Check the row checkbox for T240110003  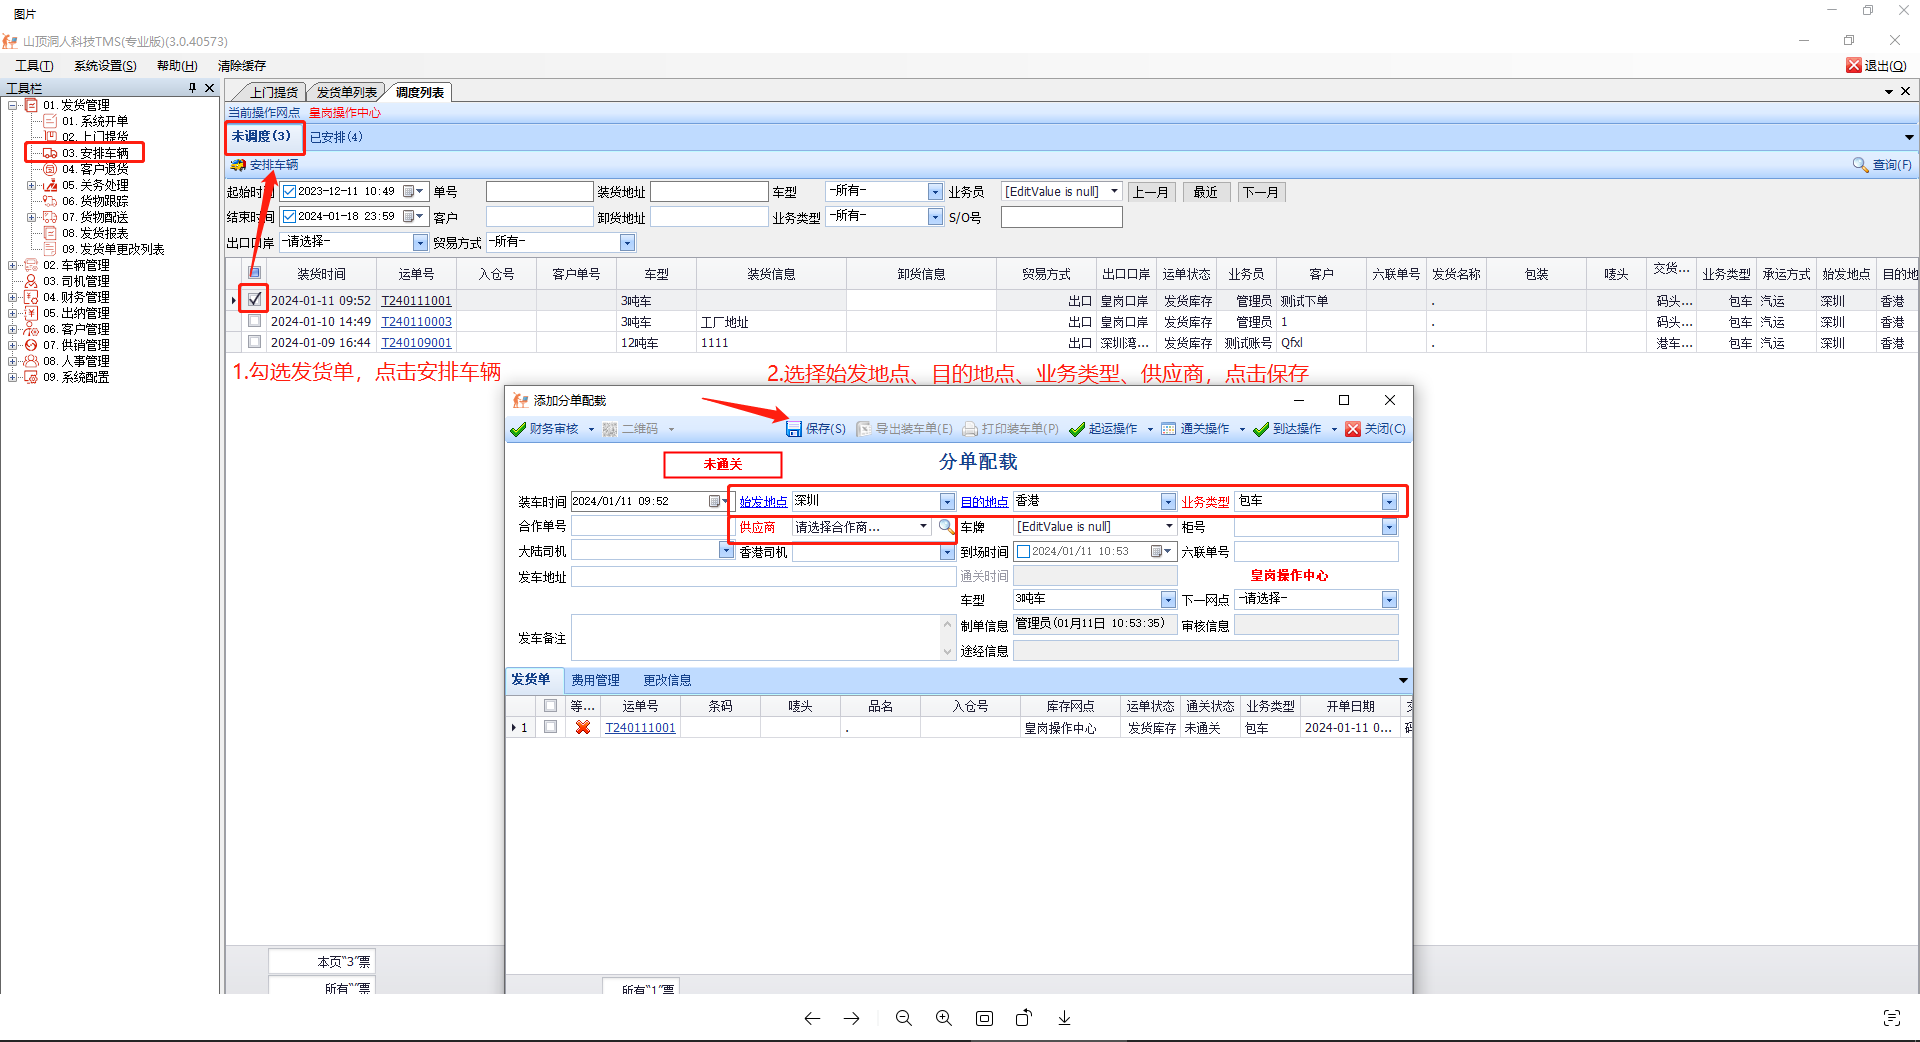point(255,321)
